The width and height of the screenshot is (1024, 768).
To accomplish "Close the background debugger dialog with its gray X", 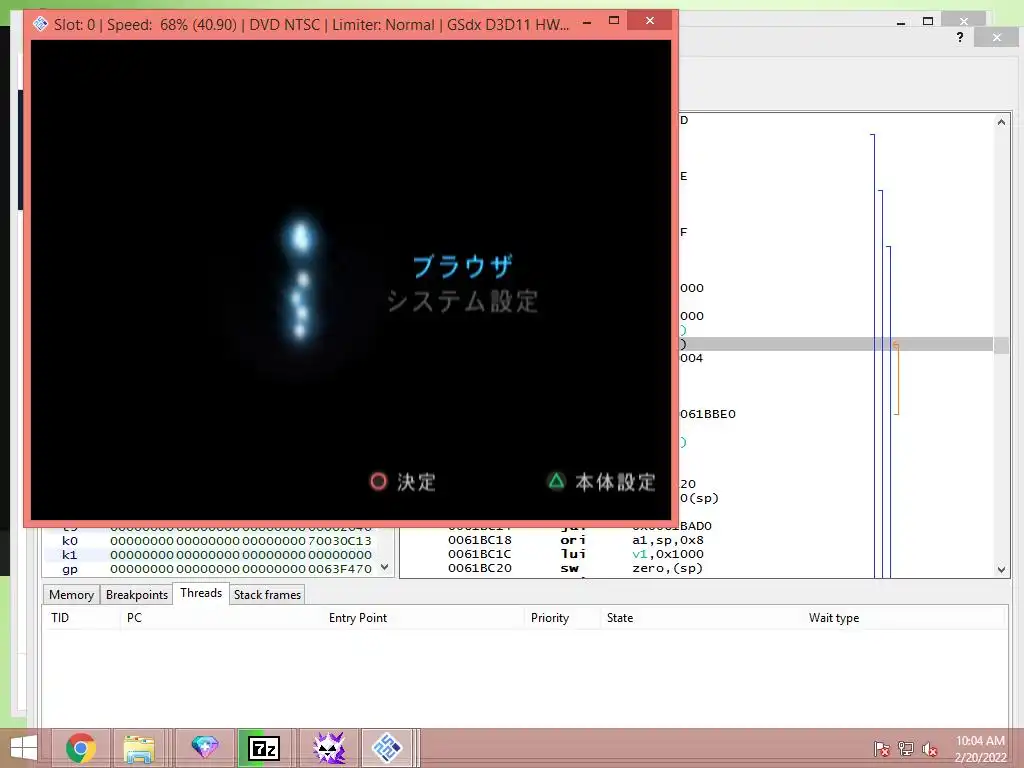I will (x=996, y=37).
